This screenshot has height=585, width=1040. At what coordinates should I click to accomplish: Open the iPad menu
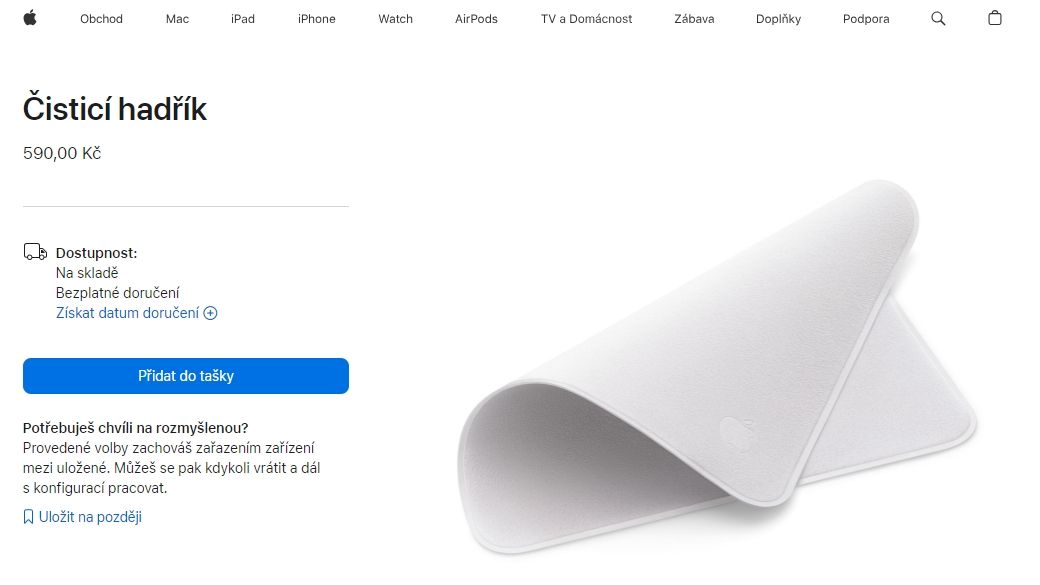click(243, 19)
